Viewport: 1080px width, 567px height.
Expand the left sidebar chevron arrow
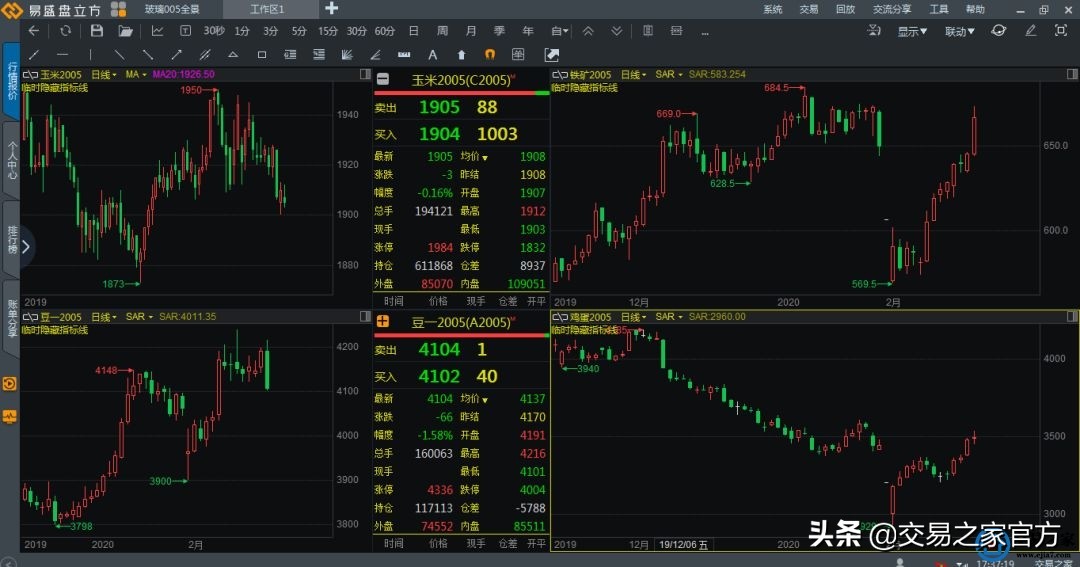(x=25, y=247)
